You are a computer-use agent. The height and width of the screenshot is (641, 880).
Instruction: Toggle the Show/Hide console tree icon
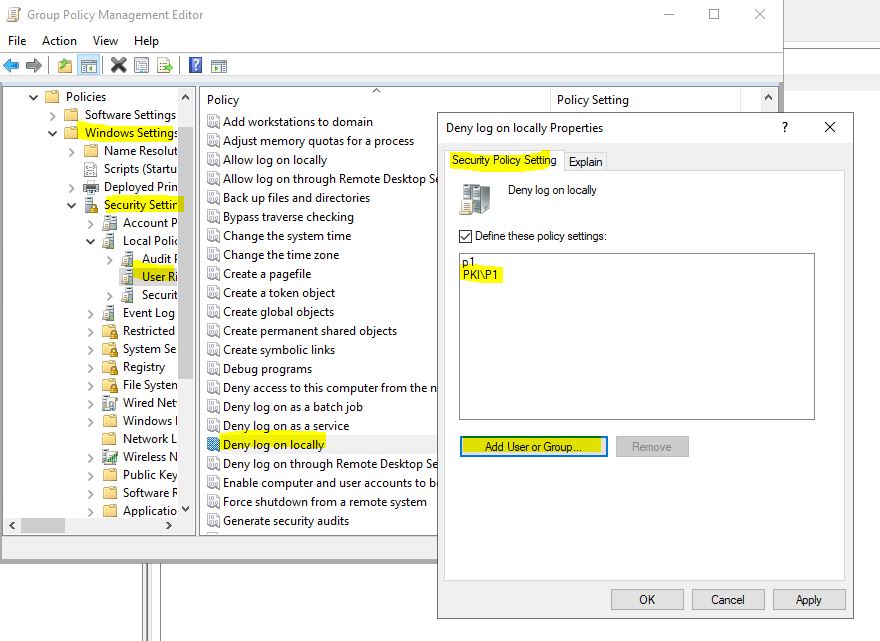(x=89, y=66)
